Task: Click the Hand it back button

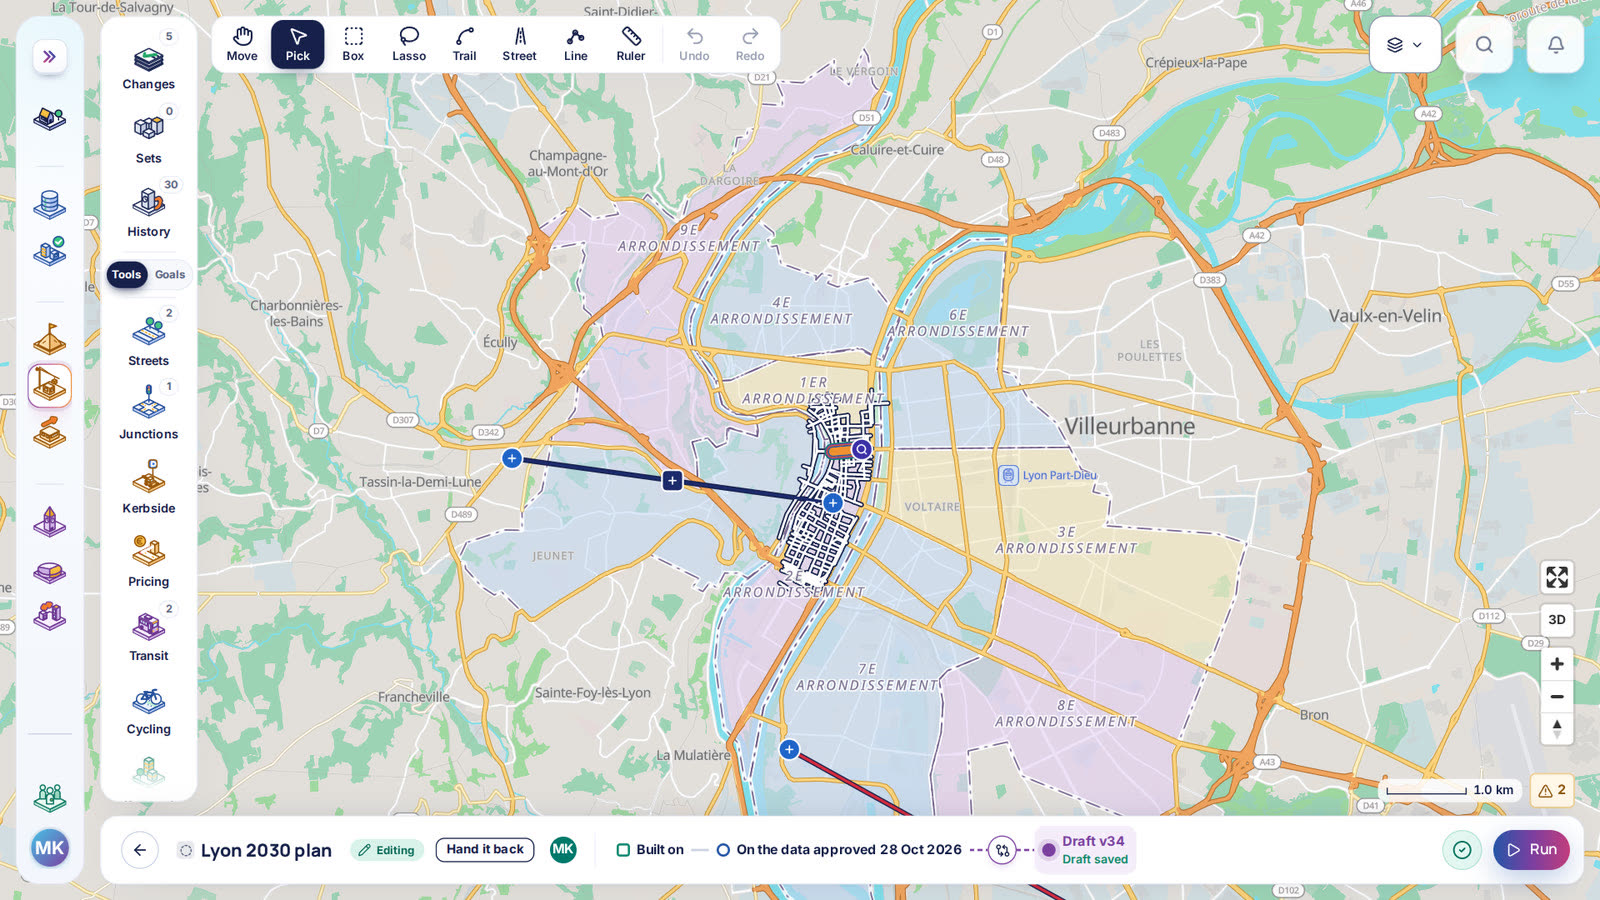Action: 485,850
